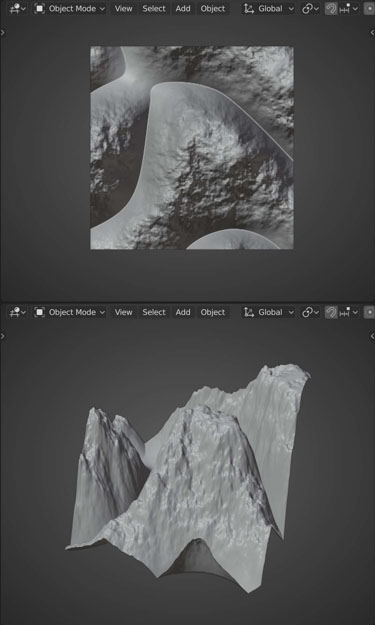Expand the toolbar arrow in bottom viewport
Image resolution: width=375 pixels, height=625 pixels.
click(x=3, y=336)
